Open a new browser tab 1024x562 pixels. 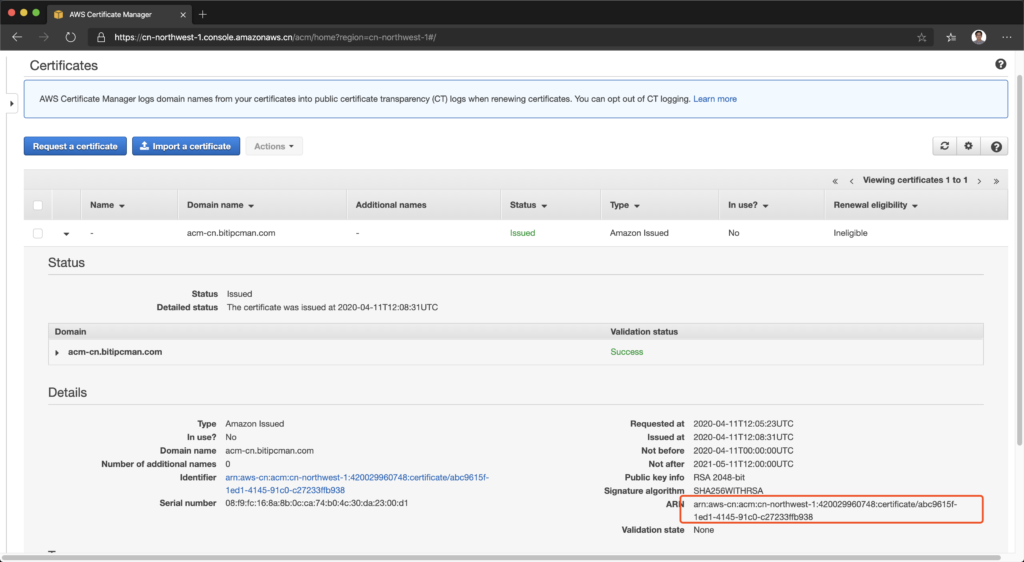[203, 14]
